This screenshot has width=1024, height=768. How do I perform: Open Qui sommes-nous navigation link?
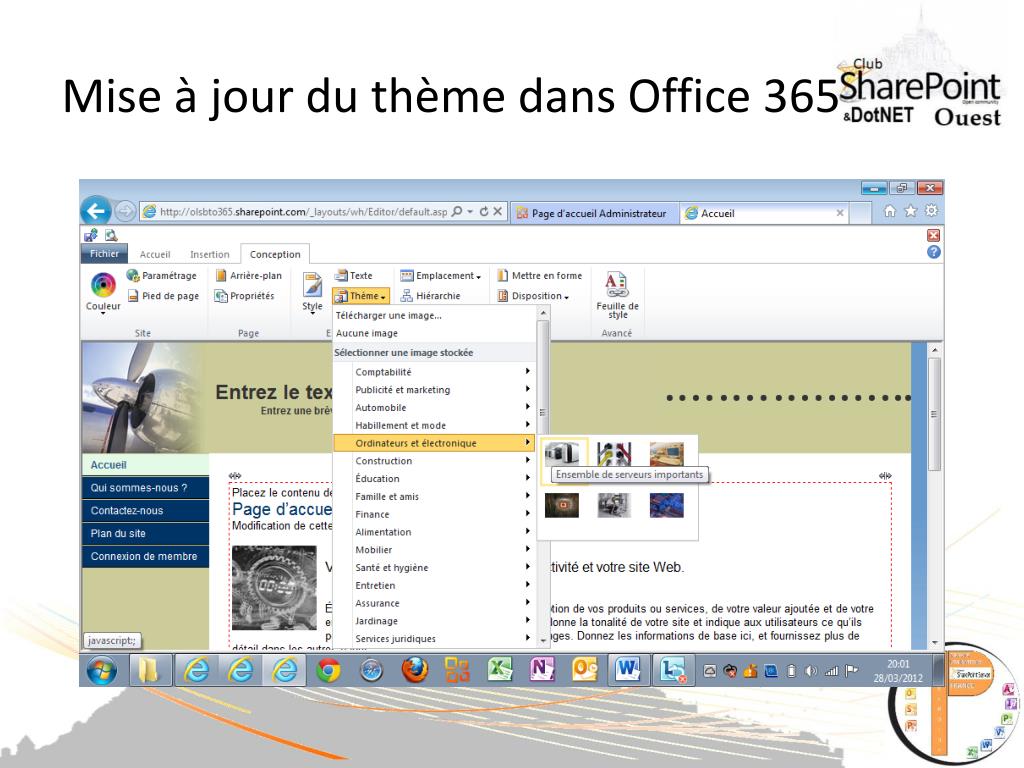pyautogui.click(x=146, y=488)
